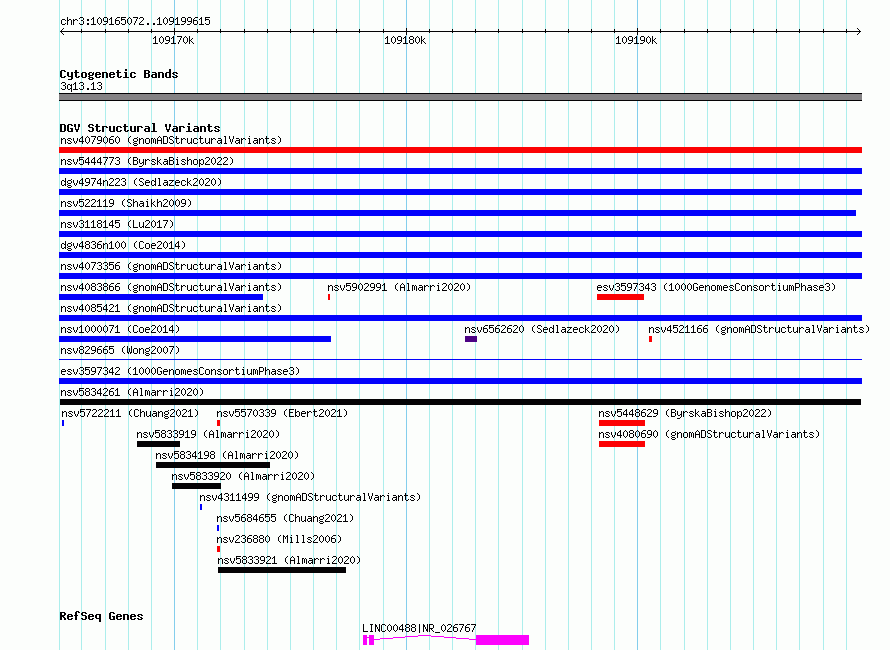Click the 109190k ruler tick label
This screenshot has height=650, width=890.
[636, 40]
